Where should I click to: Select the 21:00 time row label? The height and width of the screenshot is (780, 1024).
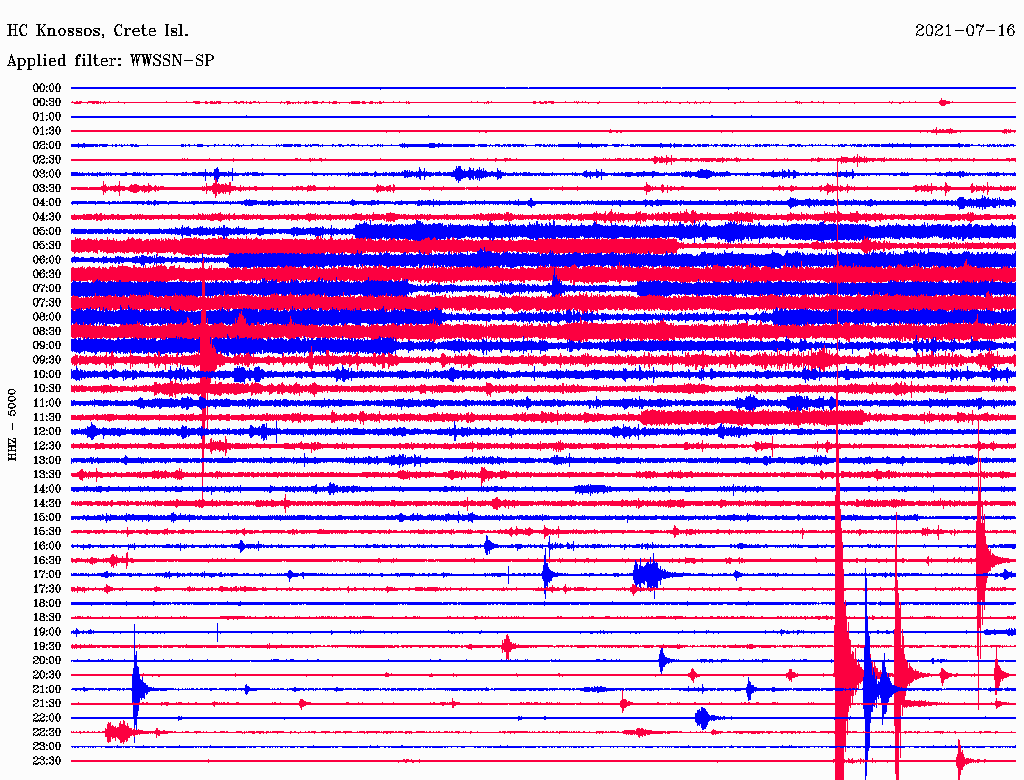46,689
